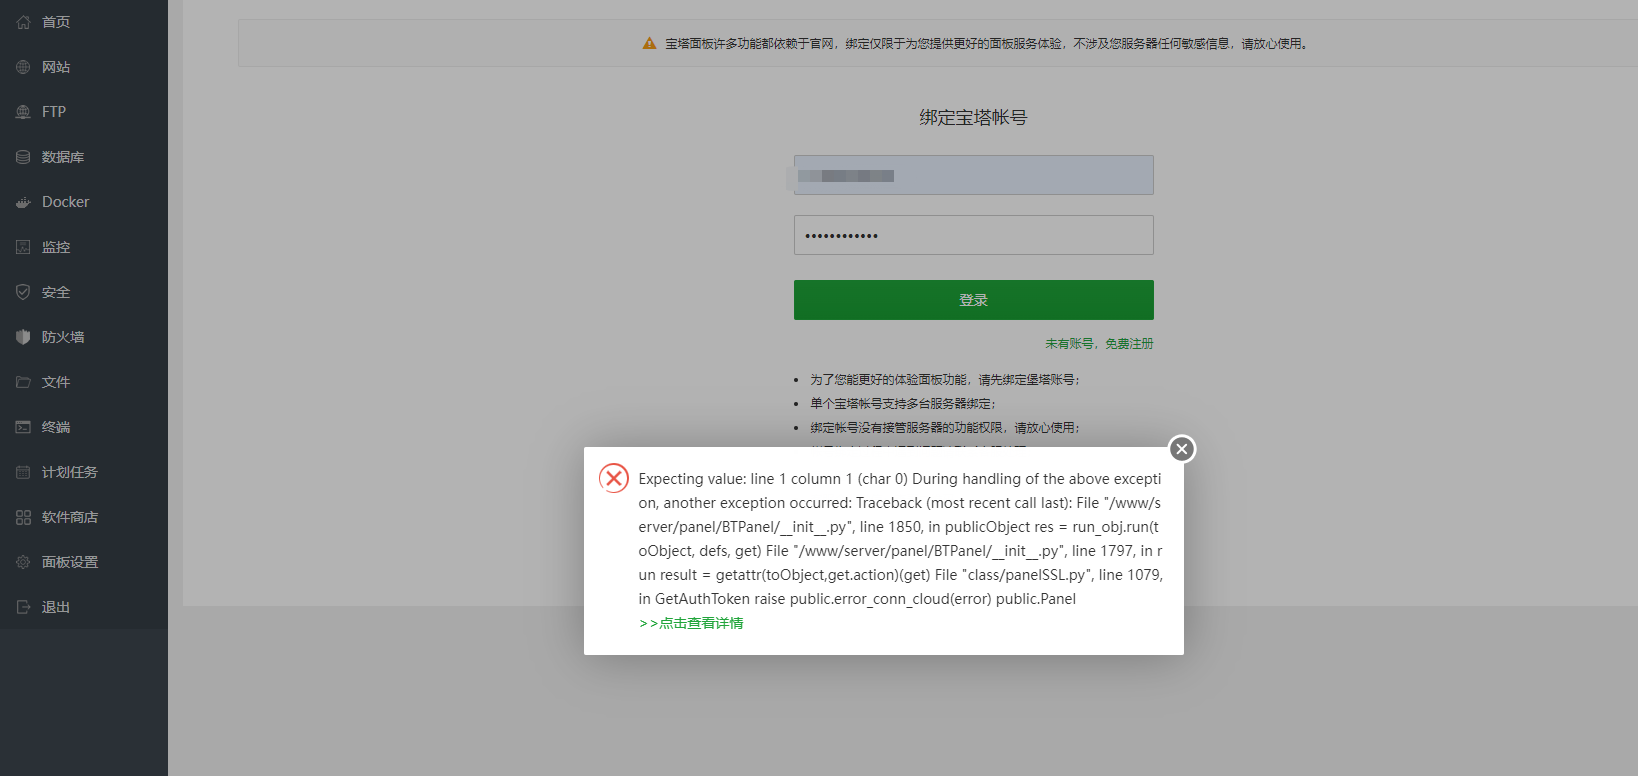Click the red error X icon in dialog
Image resolution: width=1638 pixels, height=776 pixels.
click(614, 478)
